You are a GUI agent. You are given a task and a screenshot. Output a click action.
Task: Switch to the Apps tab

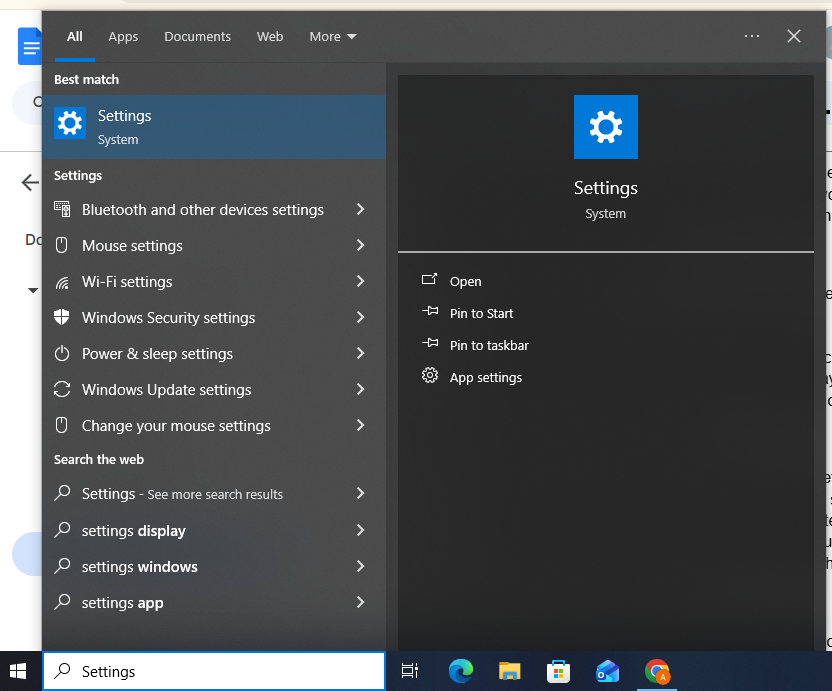coord(123,37)
